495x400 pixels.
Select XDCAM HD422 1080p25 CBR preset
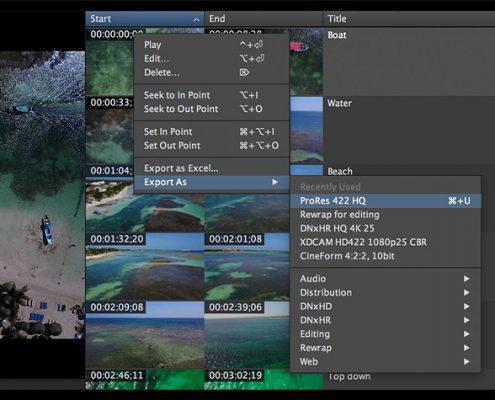pos(385,242)
